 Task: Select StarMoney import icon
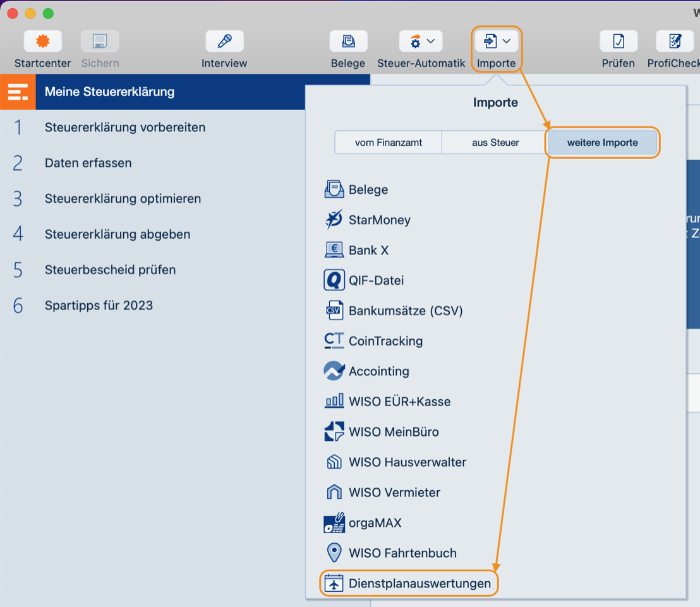(334, 220)
